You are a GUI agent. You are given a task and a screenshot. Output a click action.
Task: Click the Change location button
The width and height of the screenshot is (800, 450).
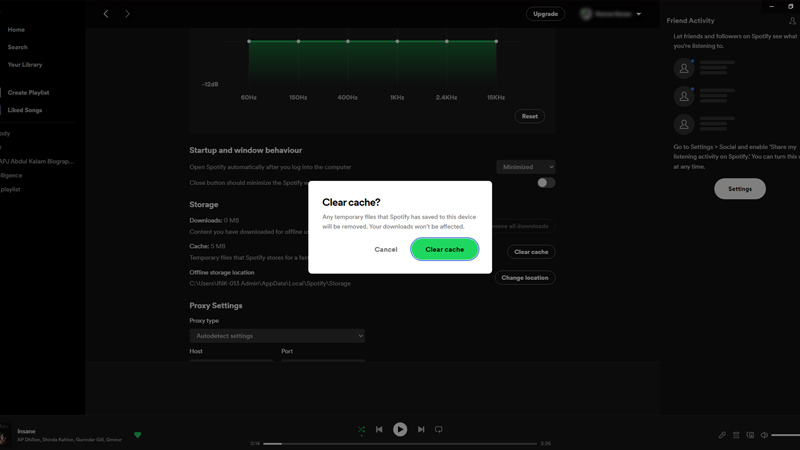(x=524, y=278)
